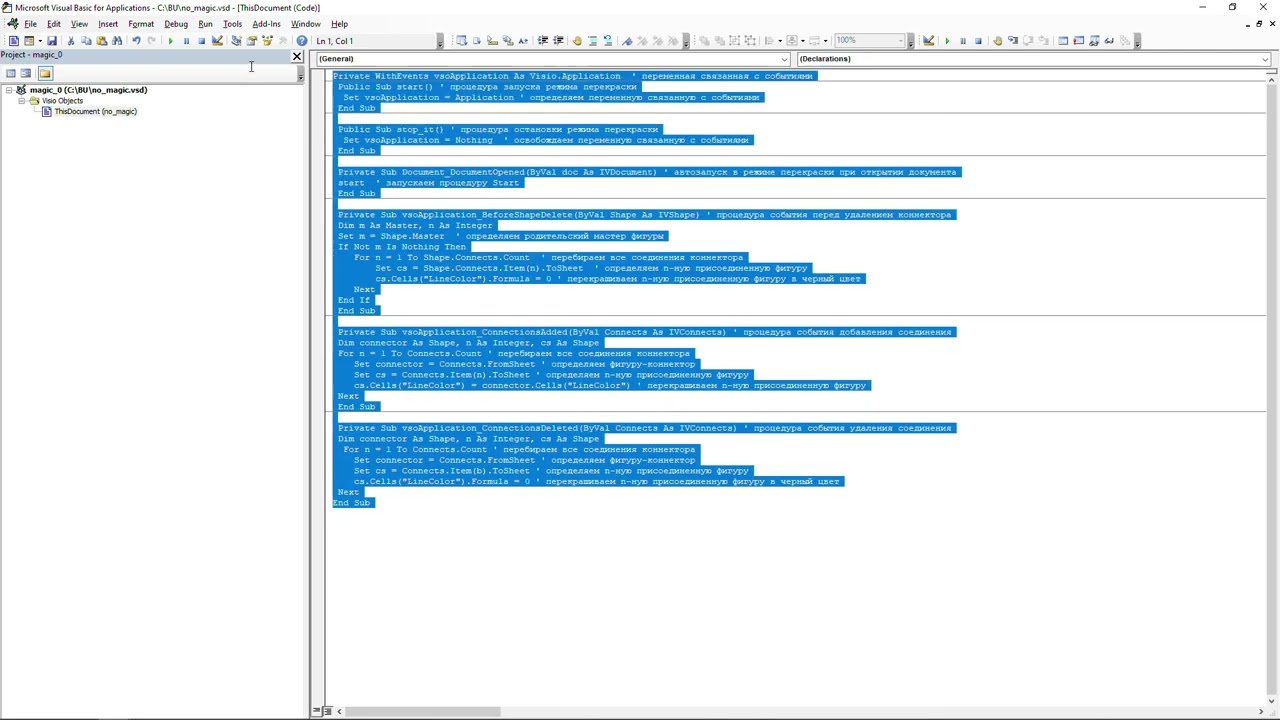The image size is (1280, 720).
Task: Click the View Microsoft Visio icon
Action: pyautogui.click(x=13, y=41)
